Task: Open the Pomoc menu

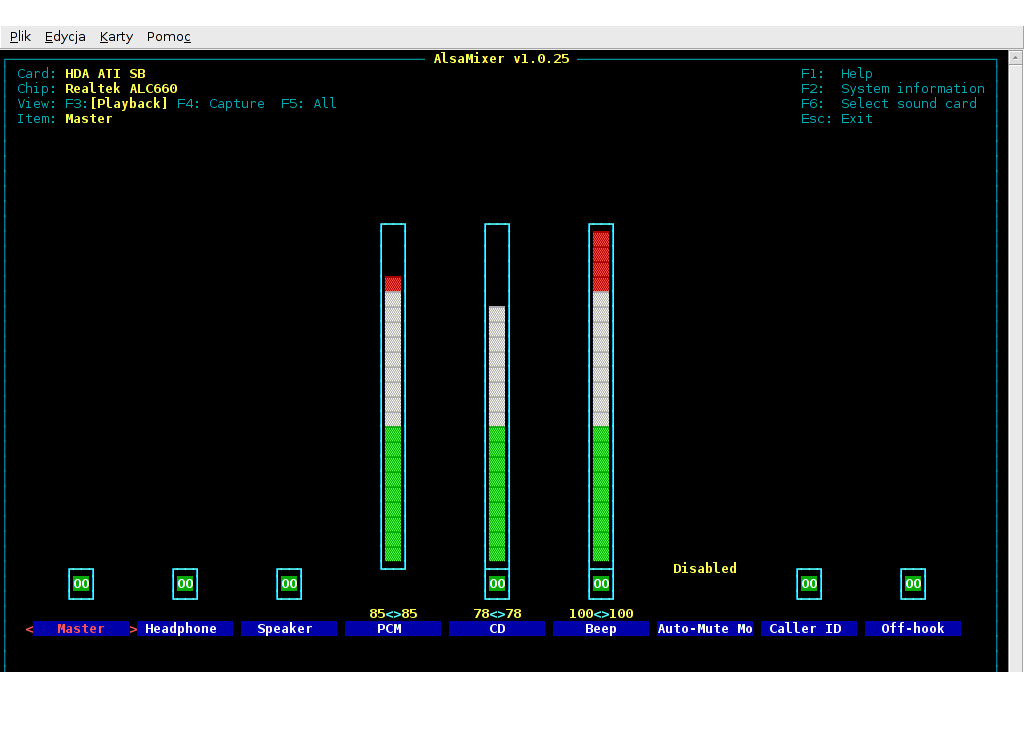Action: click(168, 37)
